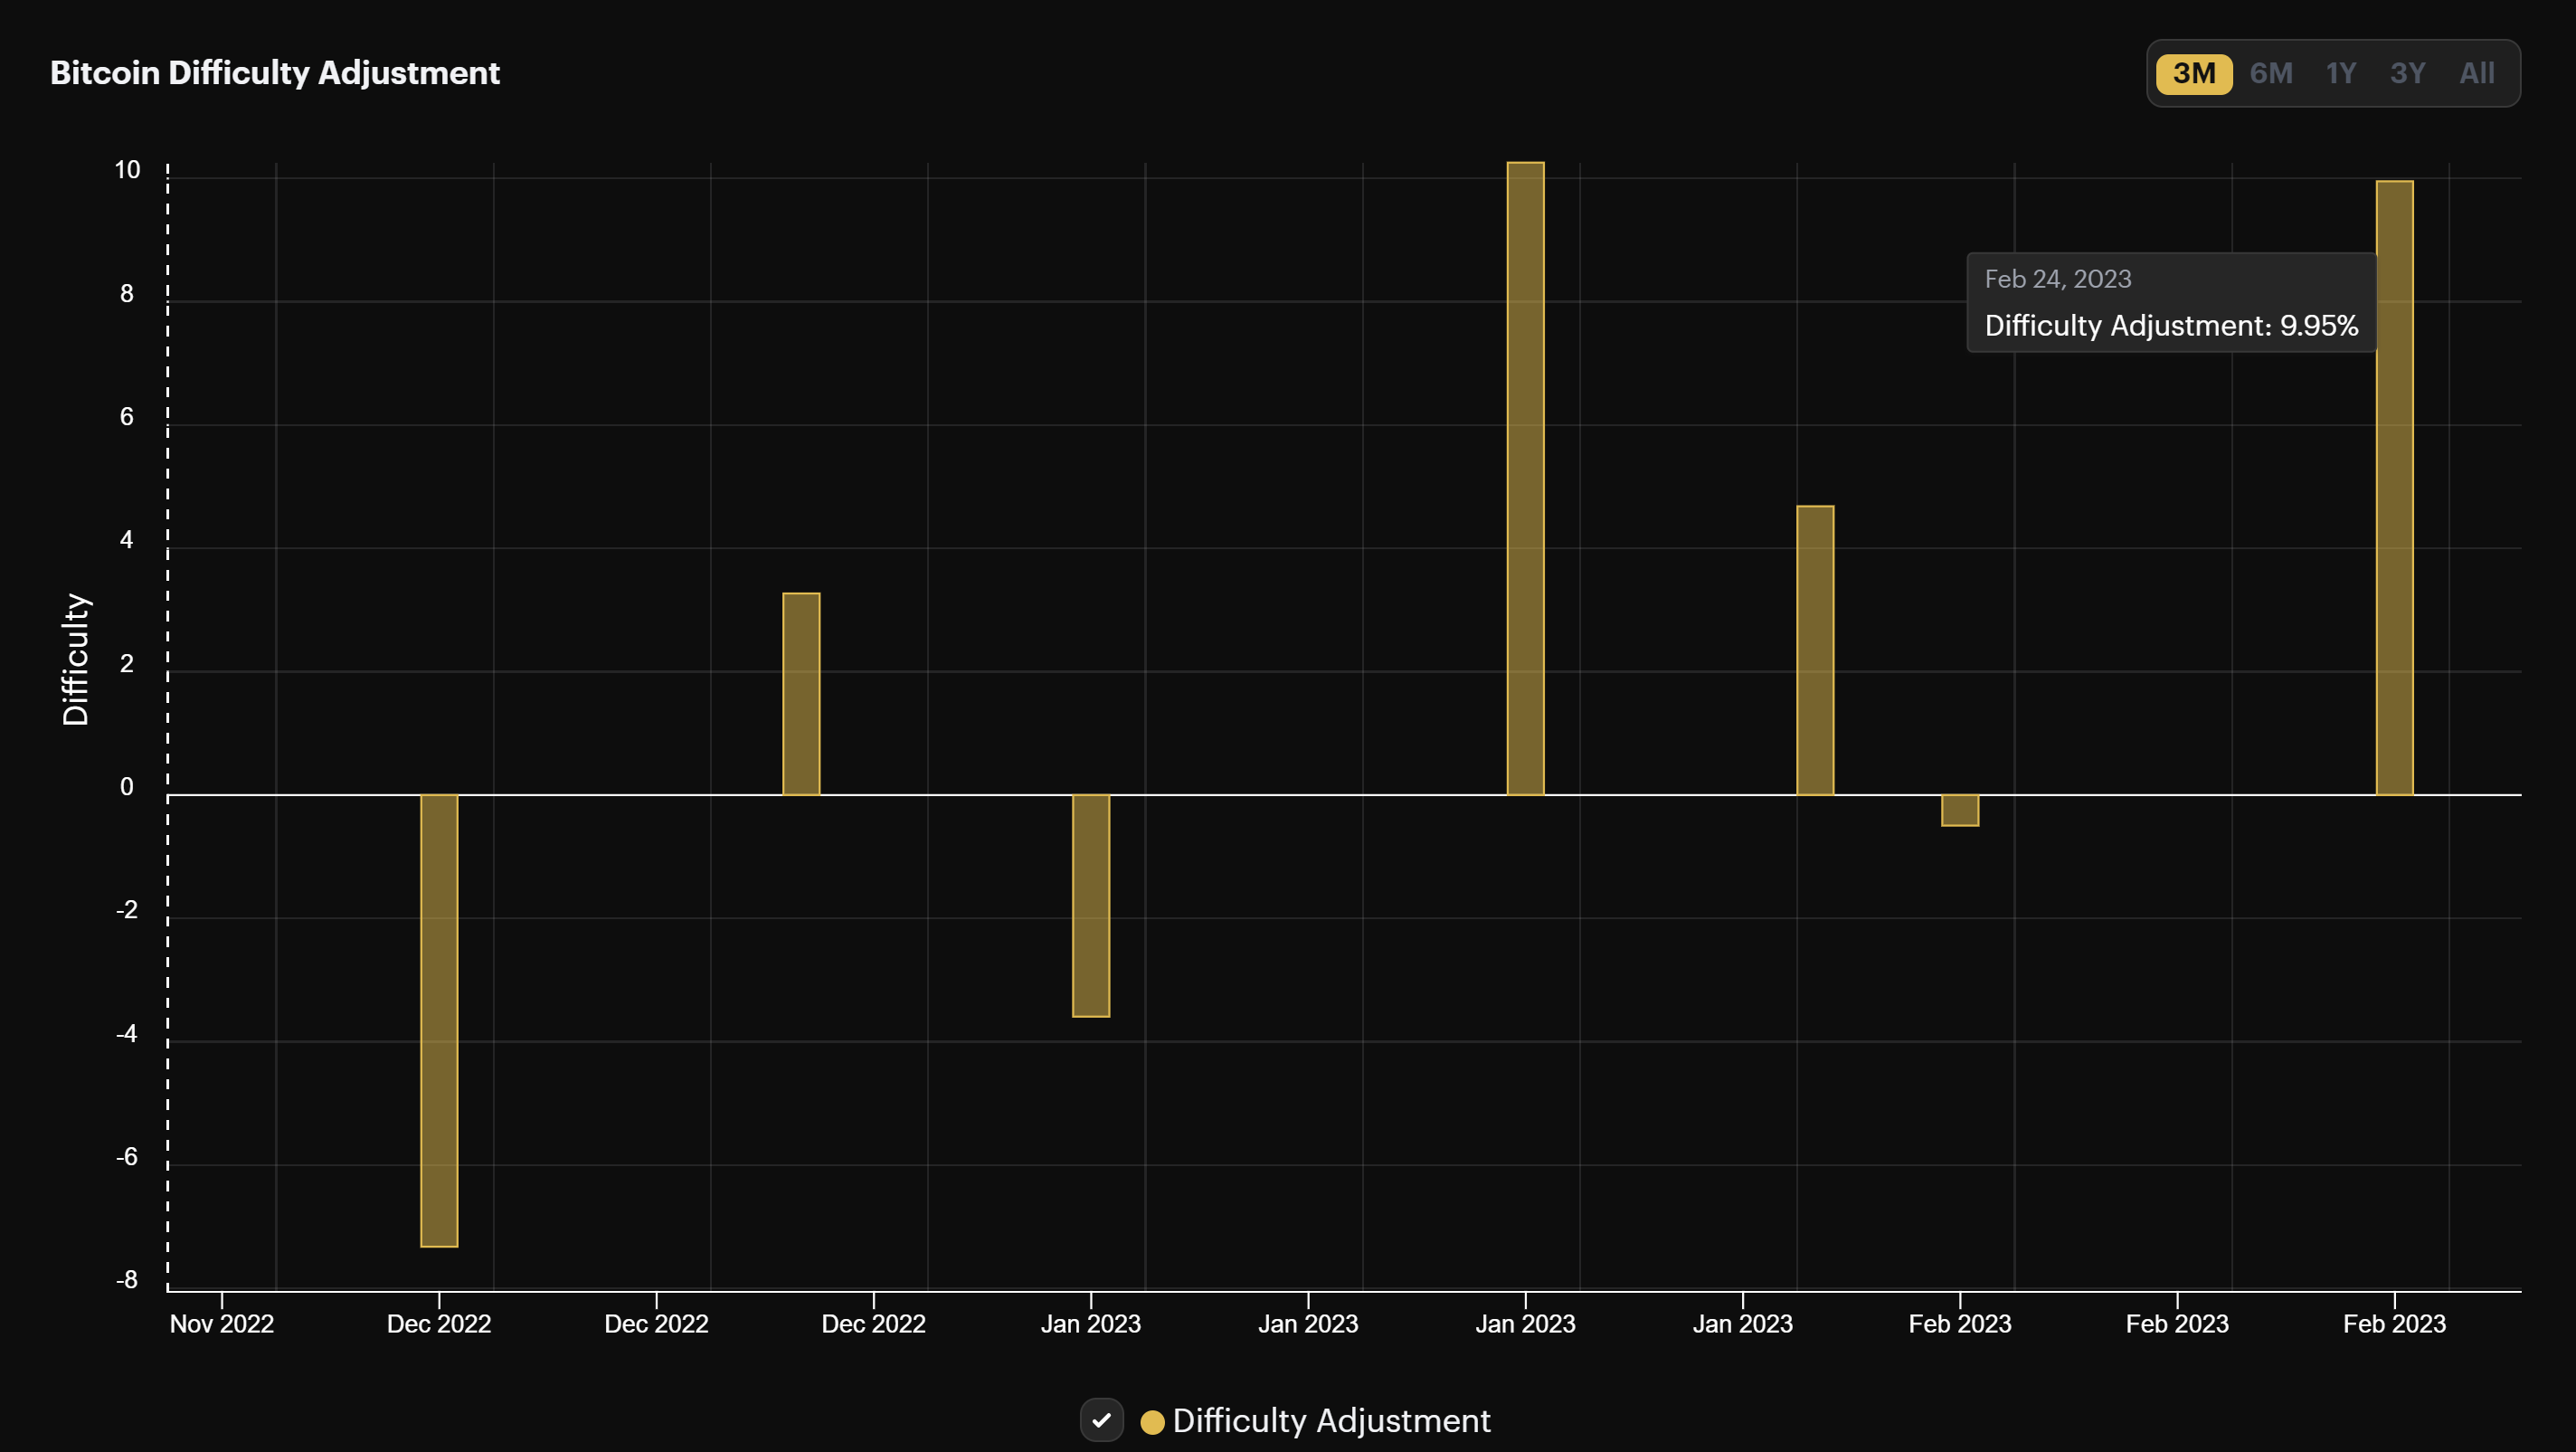Hide the Difficulty Adjustment series via legend
Image resolution: width=2576 pixels, height=1452 pixels.
click(1102, 1420)
